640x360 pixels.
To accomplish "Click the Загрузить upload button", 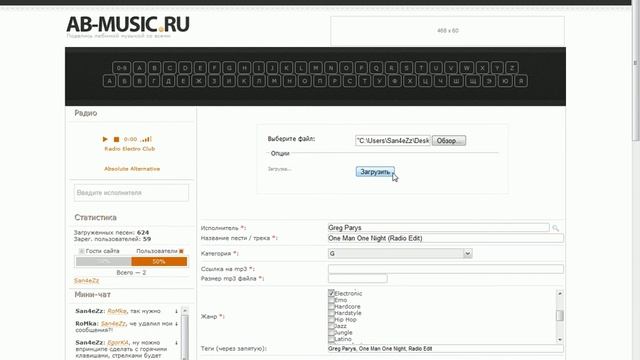I will pos(375,172).
